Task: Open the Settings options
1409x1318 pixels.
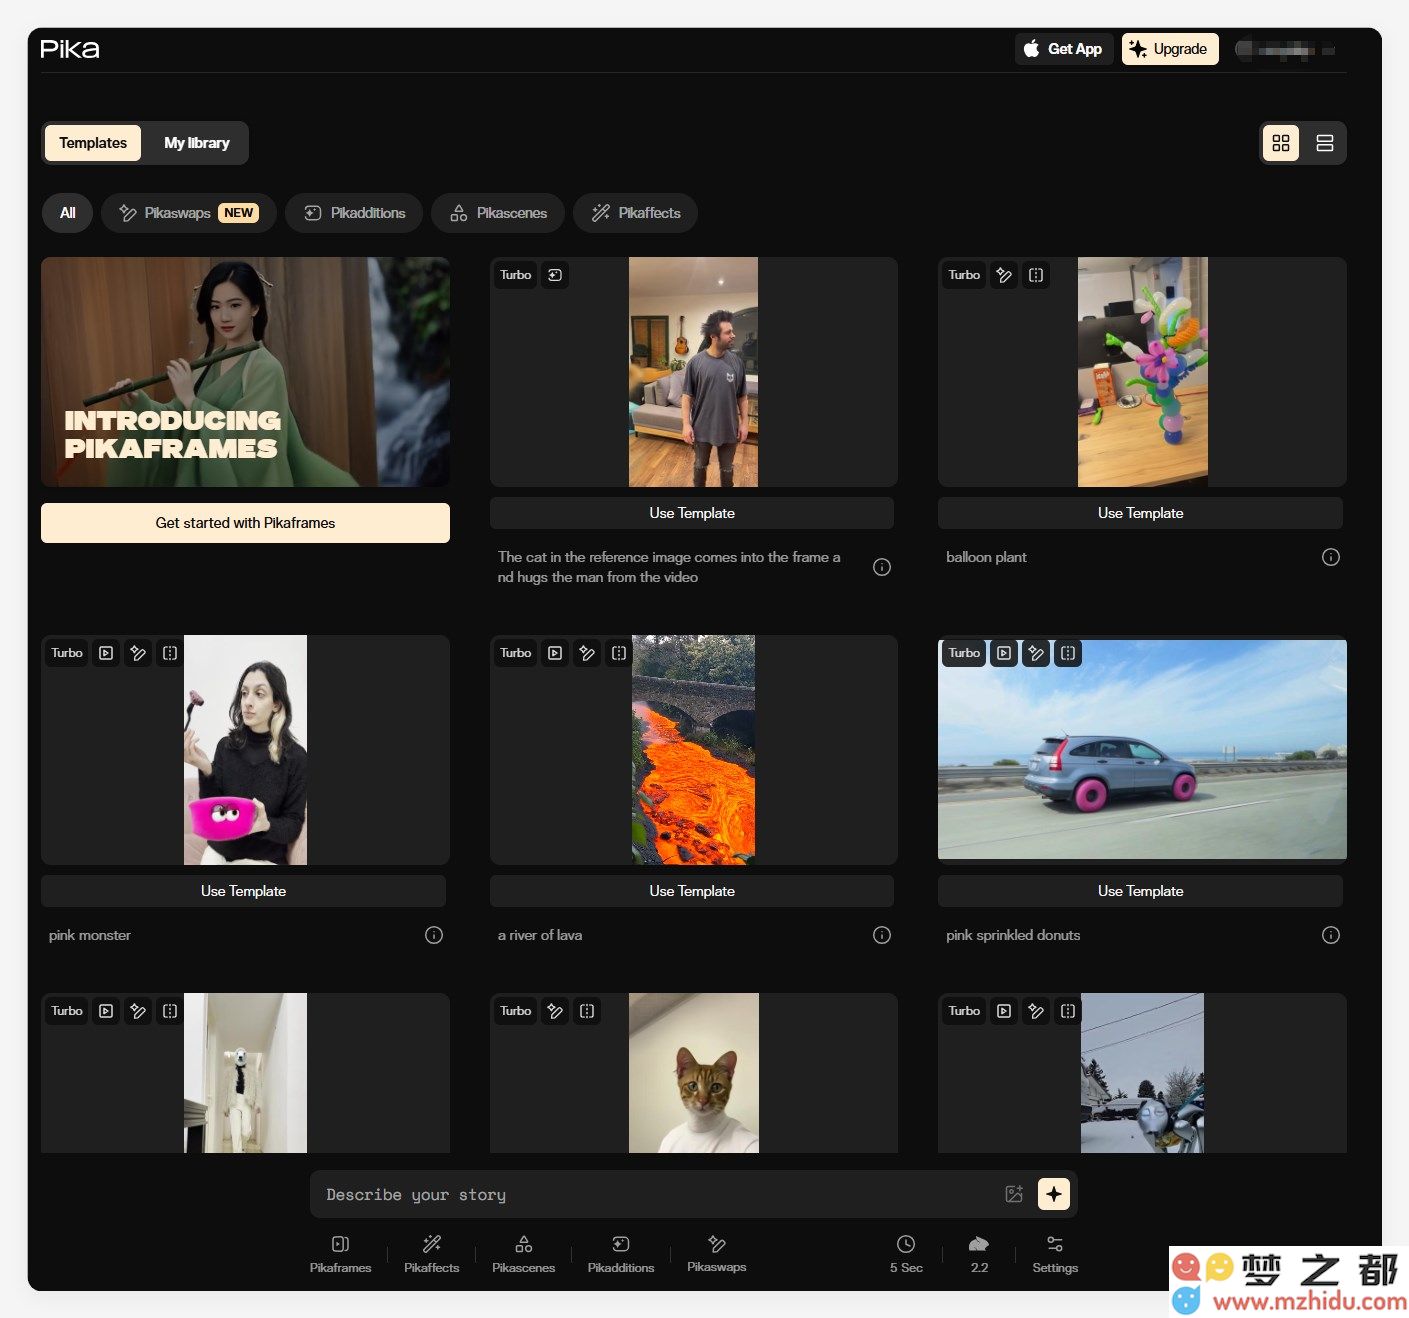Action: pos(1055,1254)
